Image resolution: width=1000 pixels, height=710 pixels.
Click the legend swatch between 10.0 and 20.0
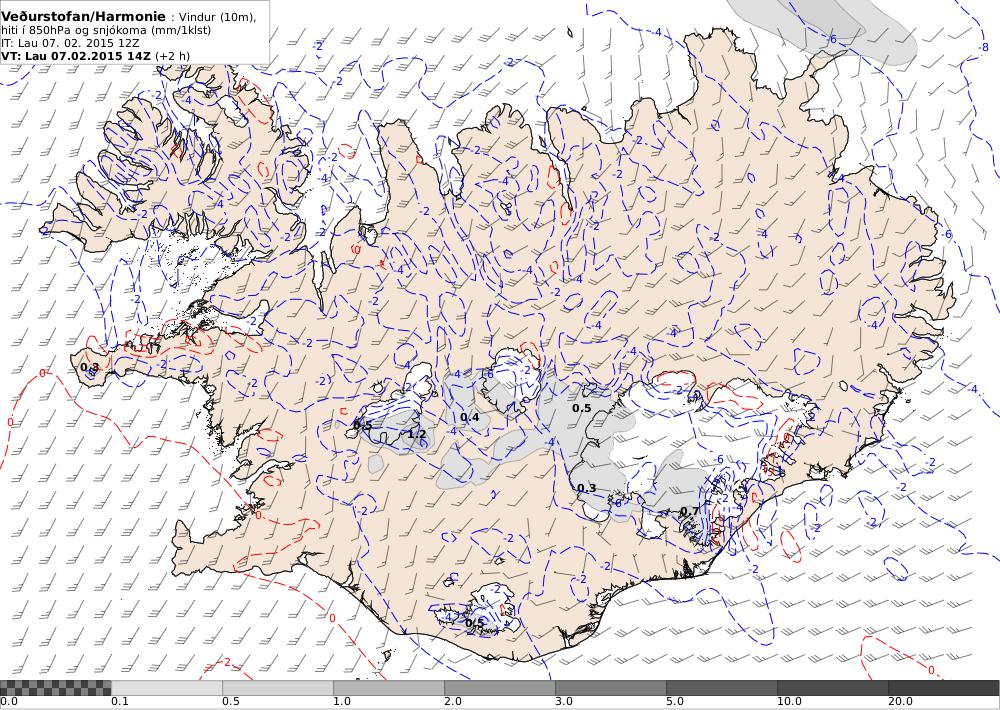[x=832, y=688]
